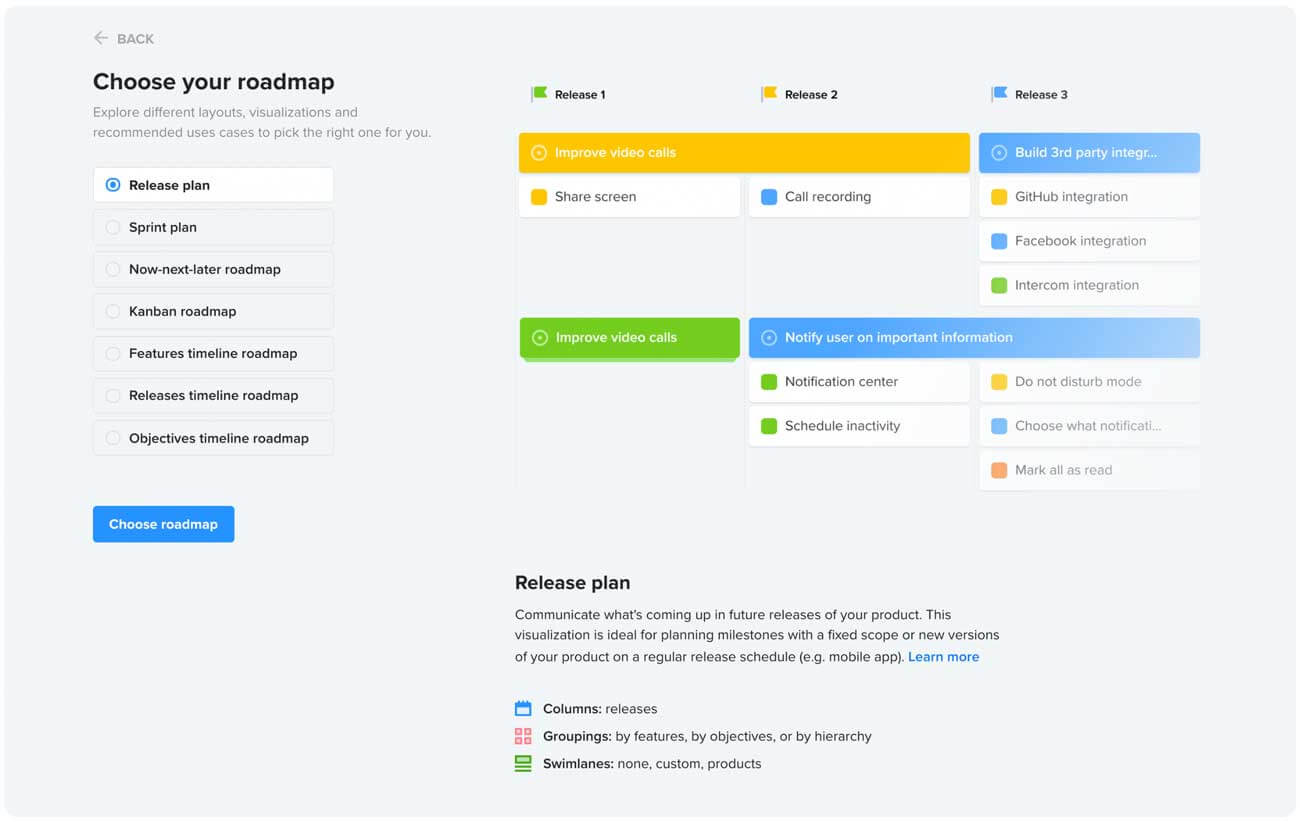1300x822 pixels.
Task: Click the green Swimlanes rows icon
Action: coord(523,763)
